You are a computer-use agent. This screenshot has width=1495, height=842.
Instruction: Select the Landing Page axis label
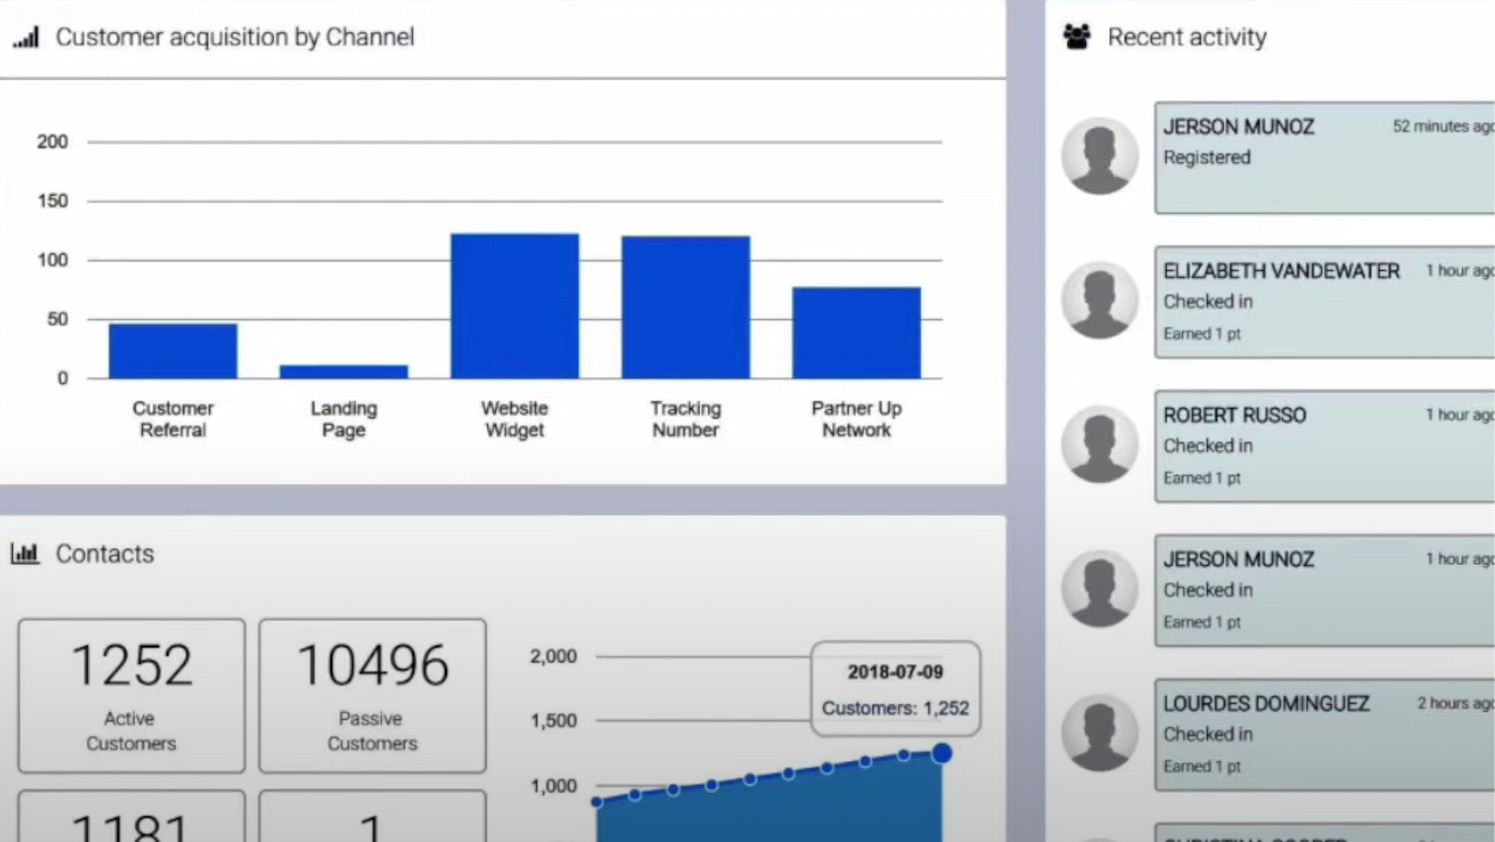coord(343,419)
